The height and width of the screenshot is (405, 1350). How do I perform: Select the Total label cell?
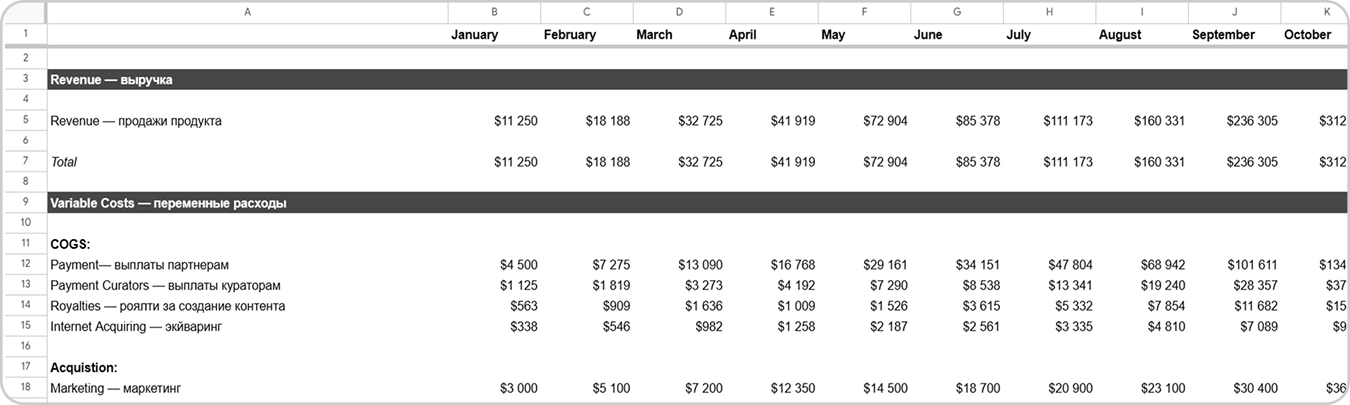coord(64,162)
